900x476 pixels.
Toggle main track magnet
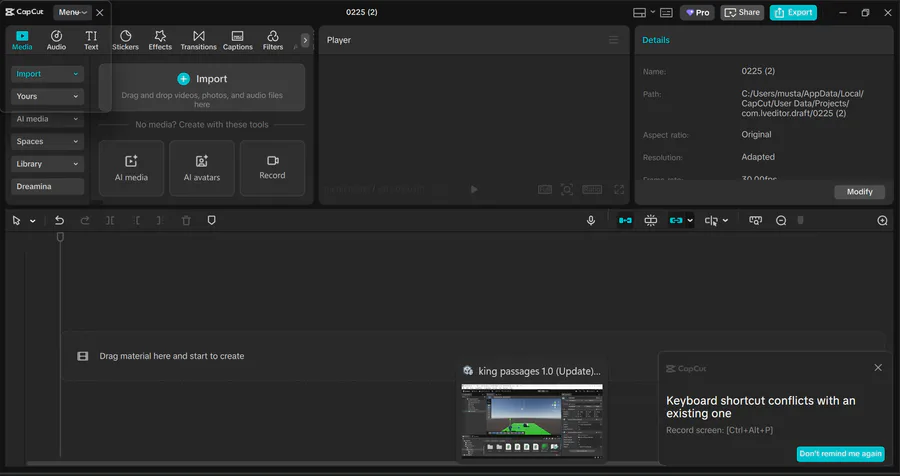[x=625, y=220]
